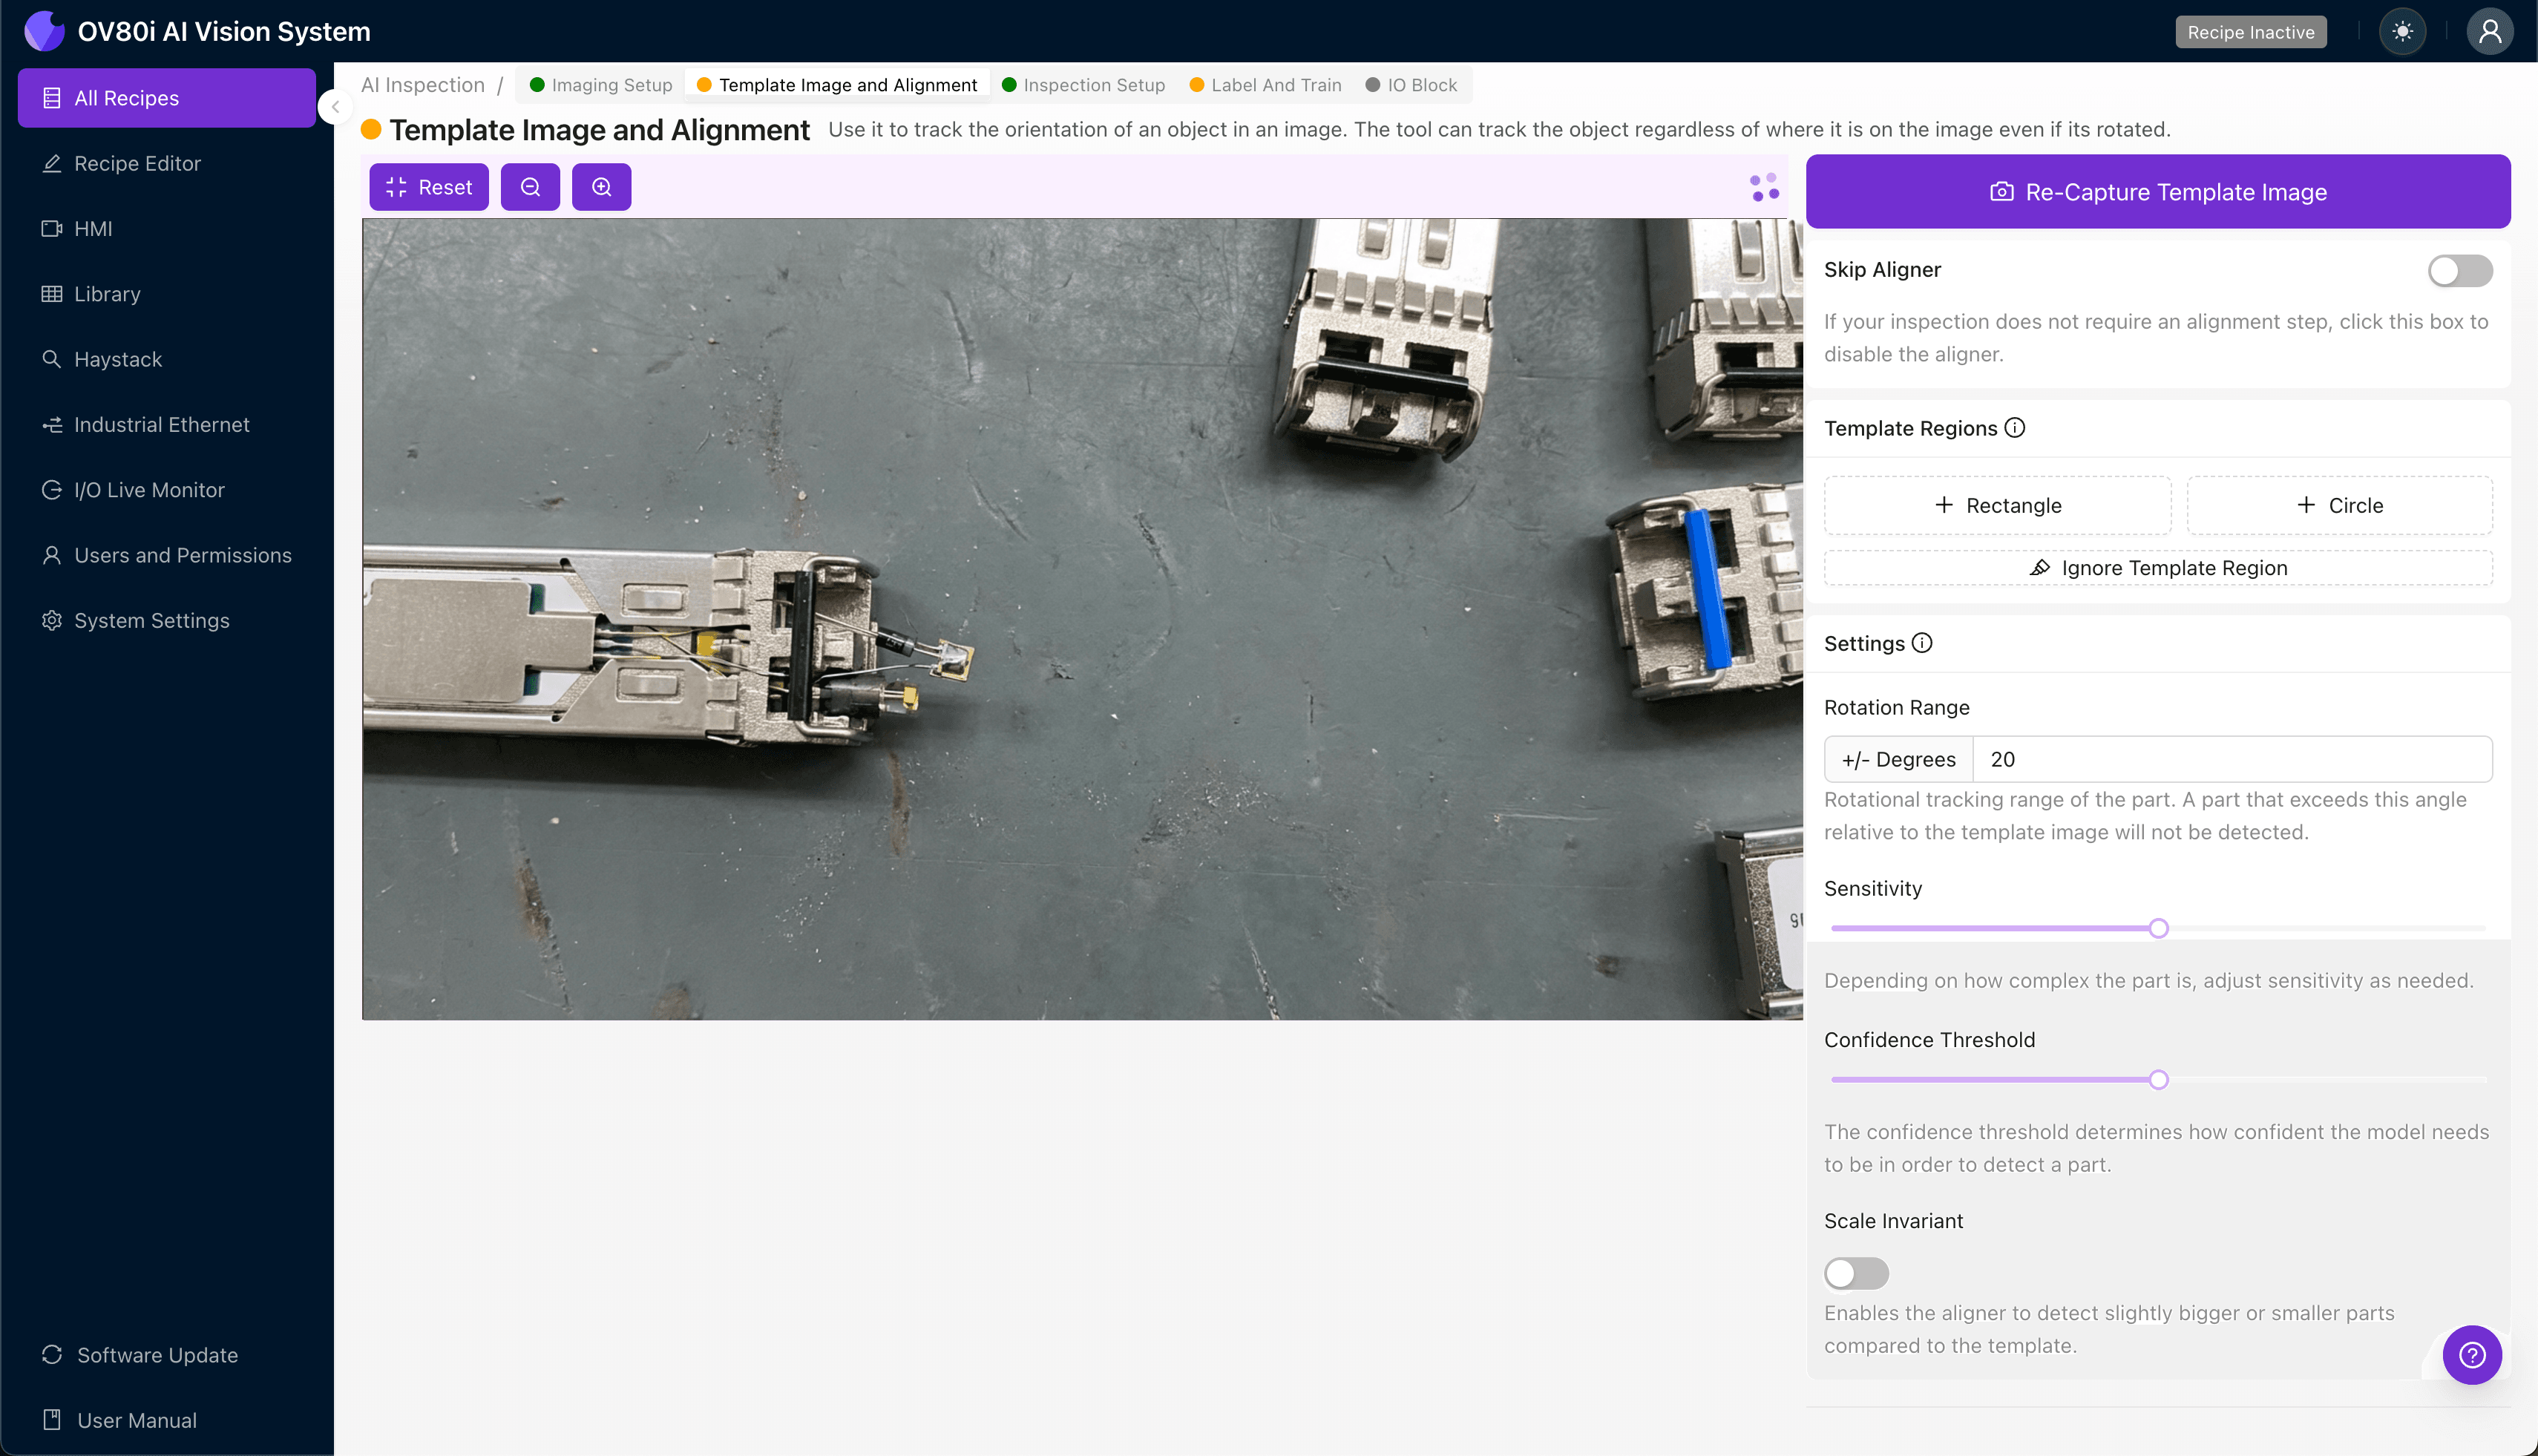This screenshot has height=1456, width=2538.
Task: Click the zoom in magnifier icon
Action: pyautogui.click(x=601, y=187)
